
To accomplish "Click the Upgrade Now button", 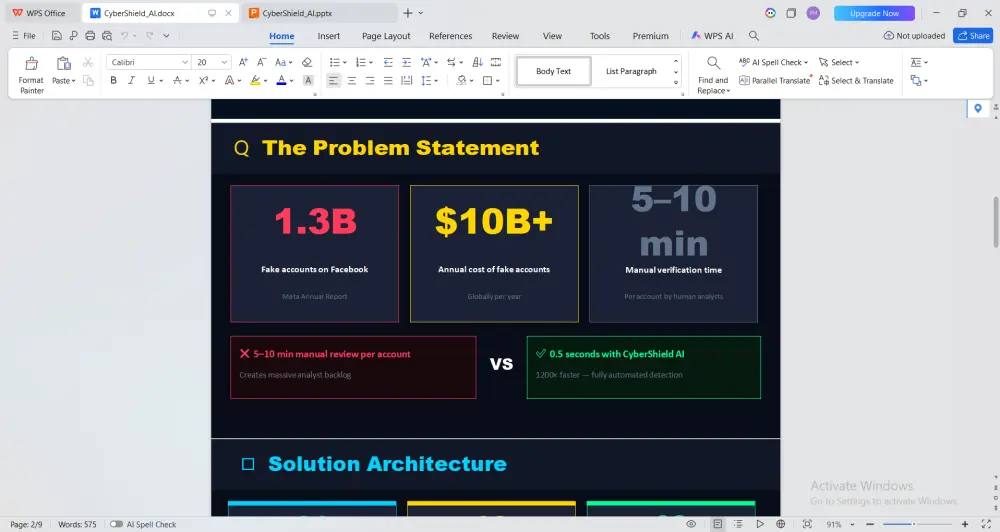I will 874,13.
